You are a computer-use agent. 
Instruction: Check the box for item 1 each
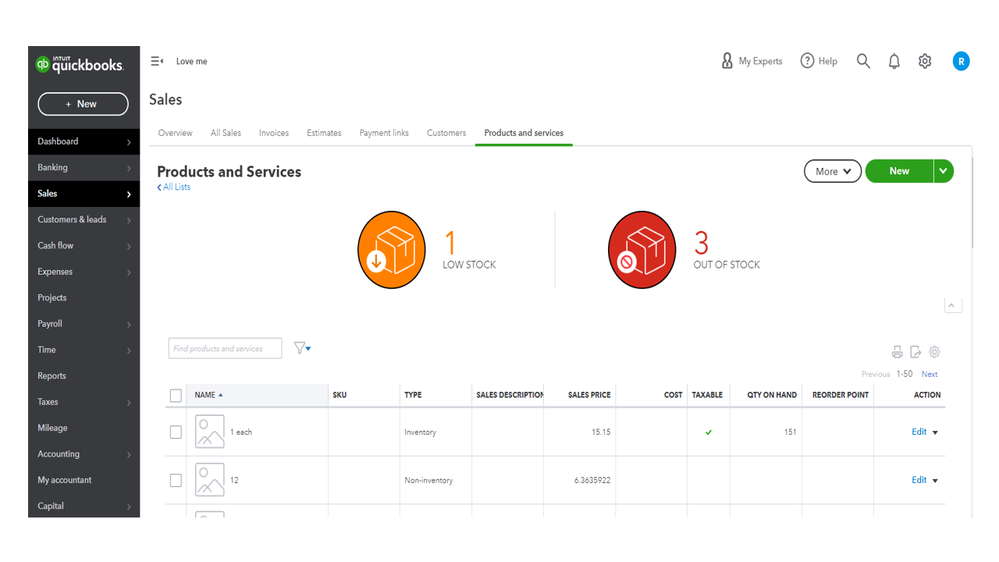tap(176, 432)
